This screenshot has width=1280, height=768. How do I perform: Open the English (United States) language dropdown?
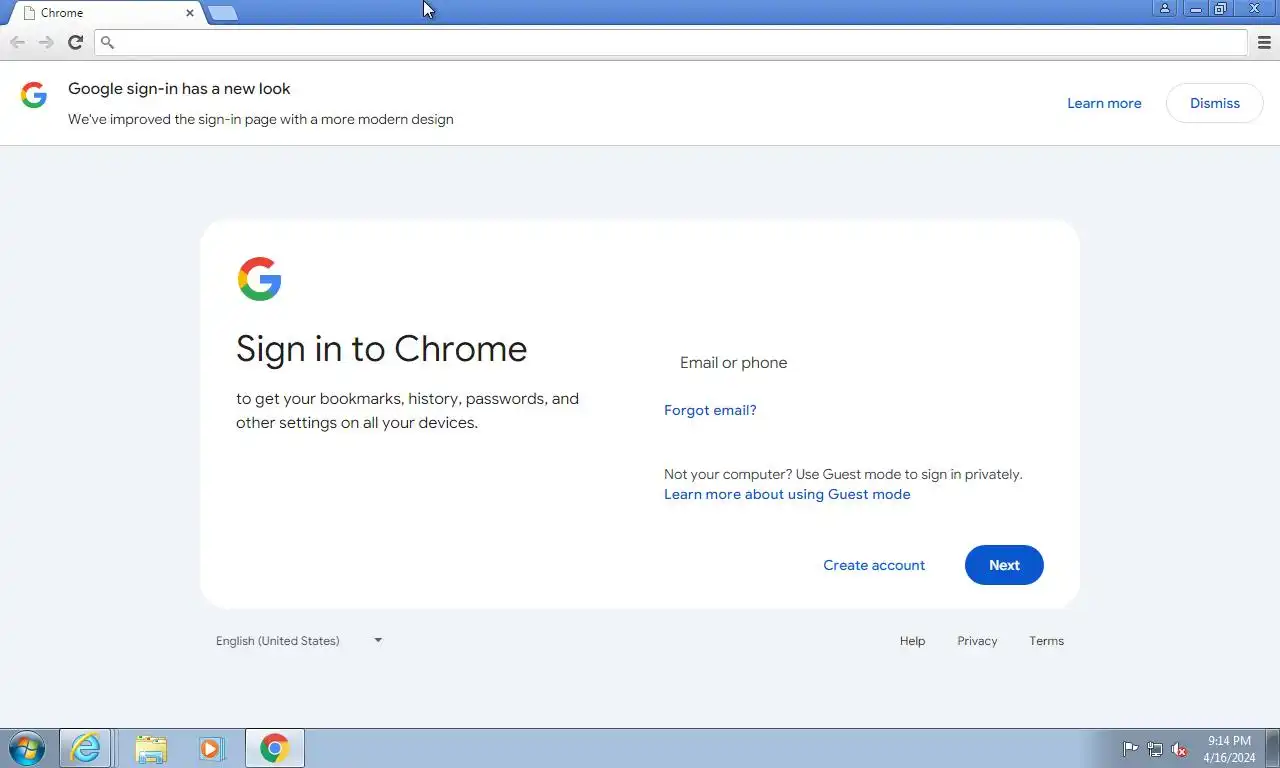coord(299,641)
